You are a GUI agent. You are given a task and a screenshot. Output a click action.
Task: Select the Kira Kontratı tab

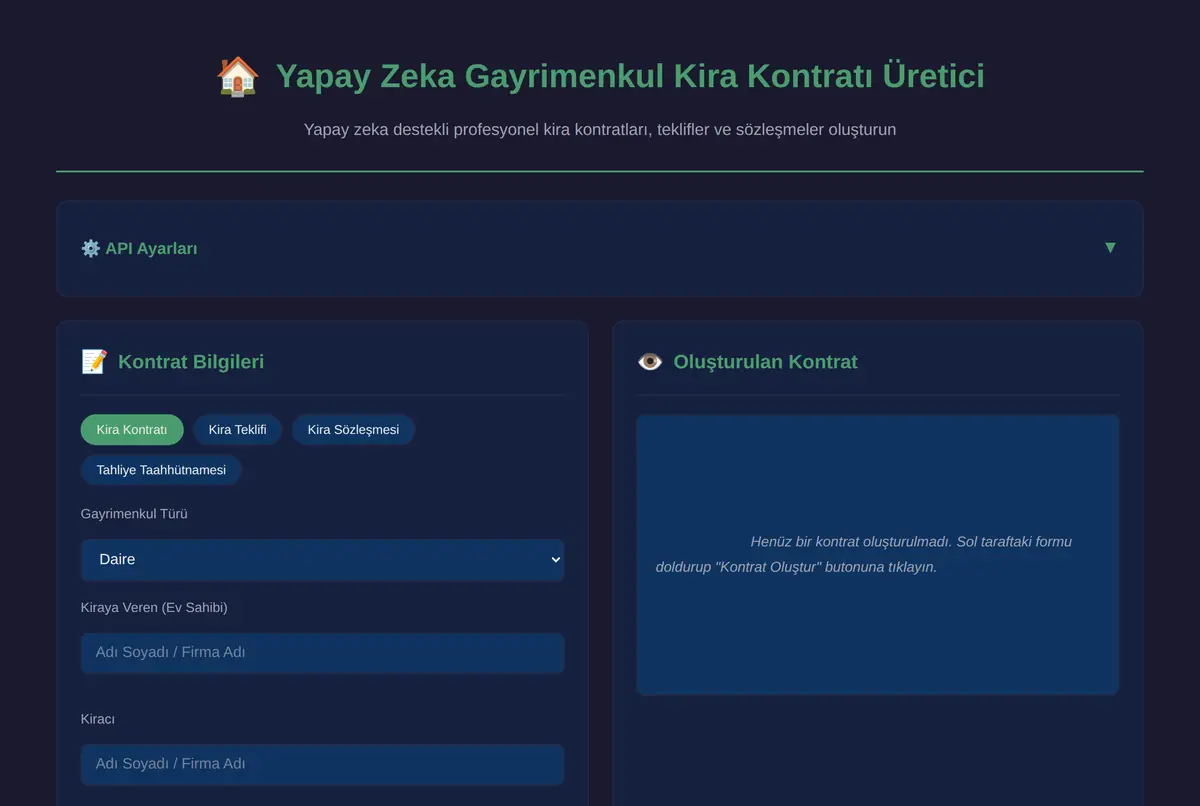pyautogui.click(x=132, y=430)
